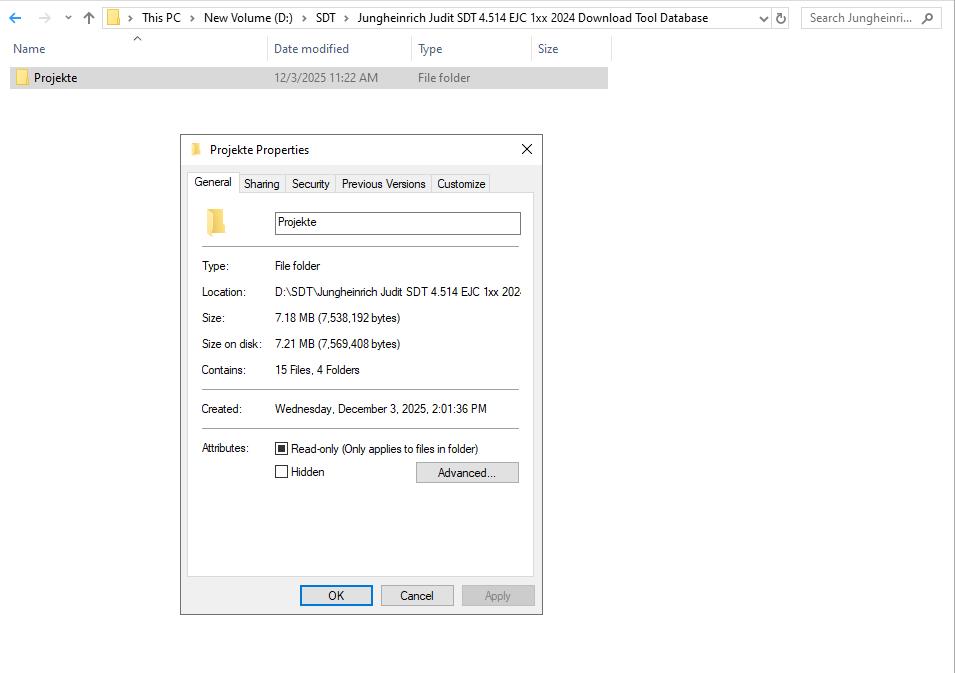The image size is (955, 673).
Task: Click the 12/3/2025 11:22 AM date cell
Action: 326,78
